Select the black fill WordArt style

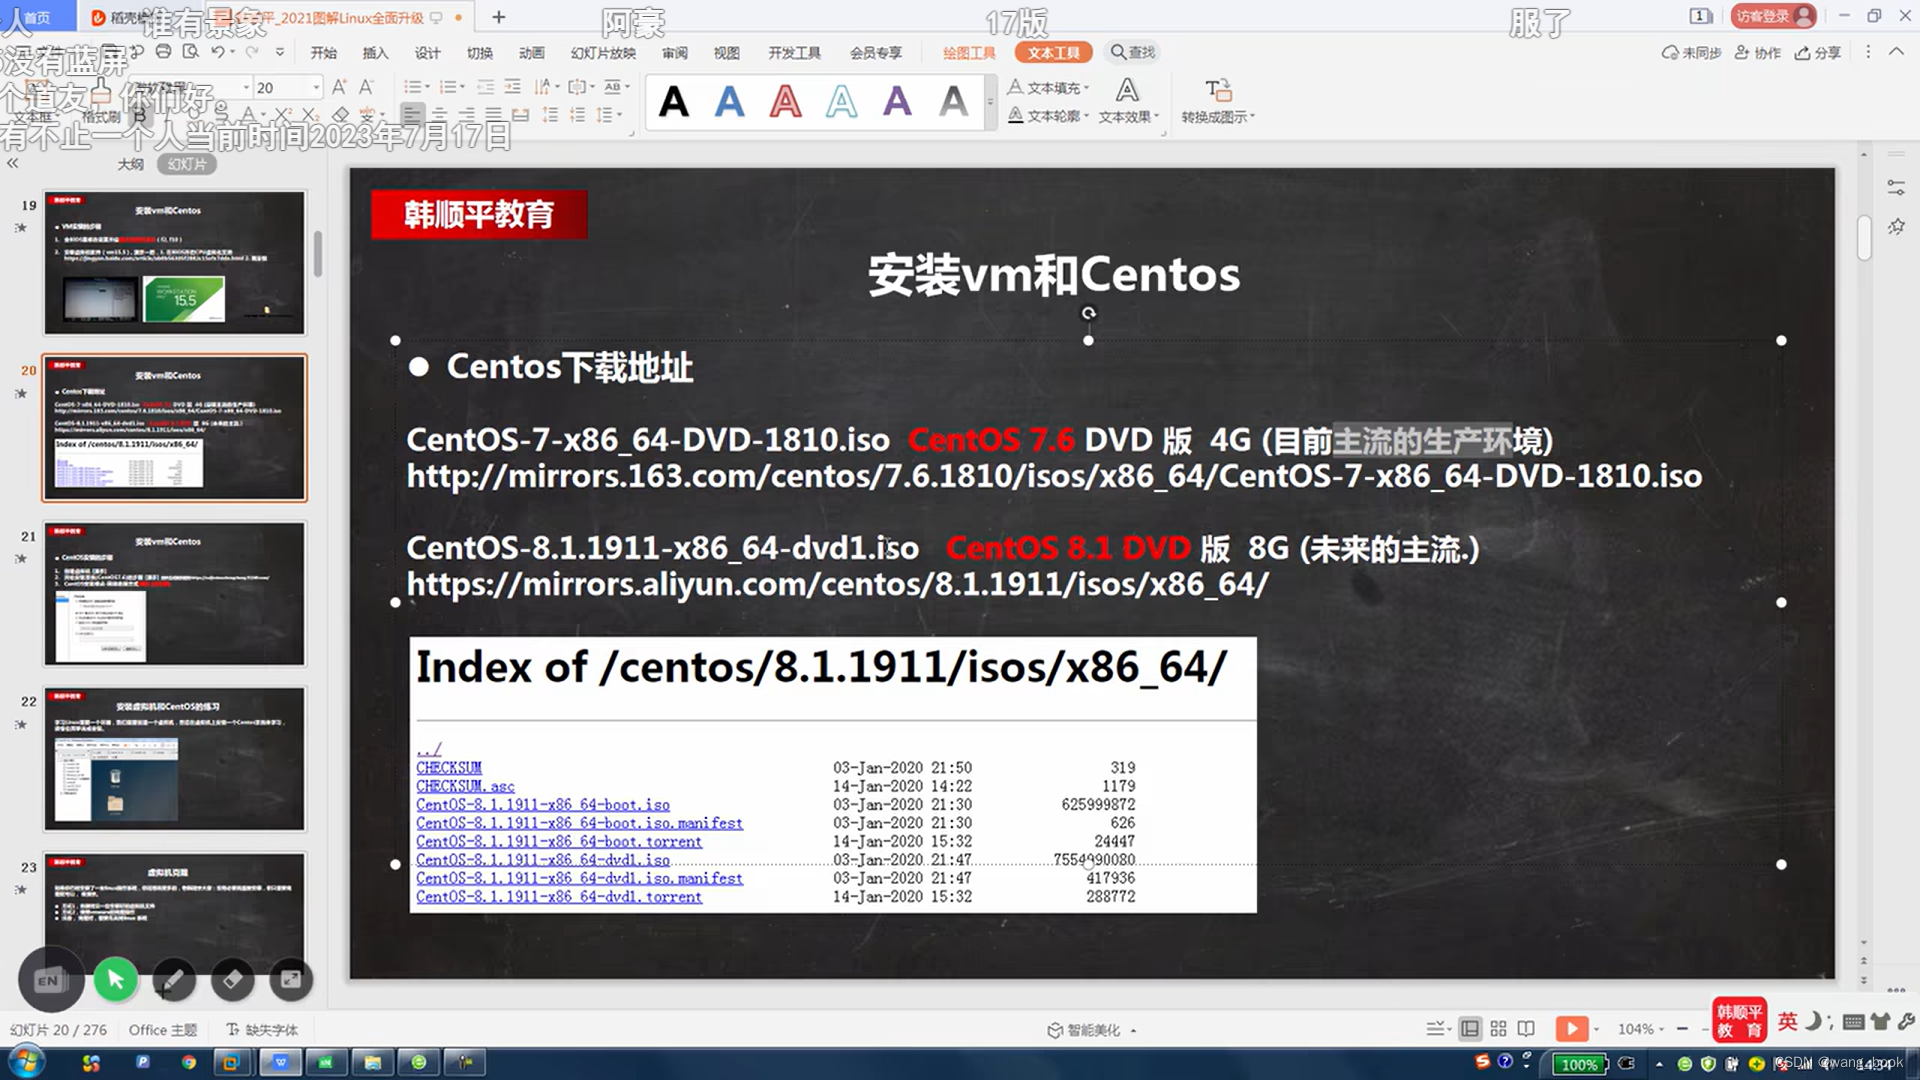pos(674,101)
